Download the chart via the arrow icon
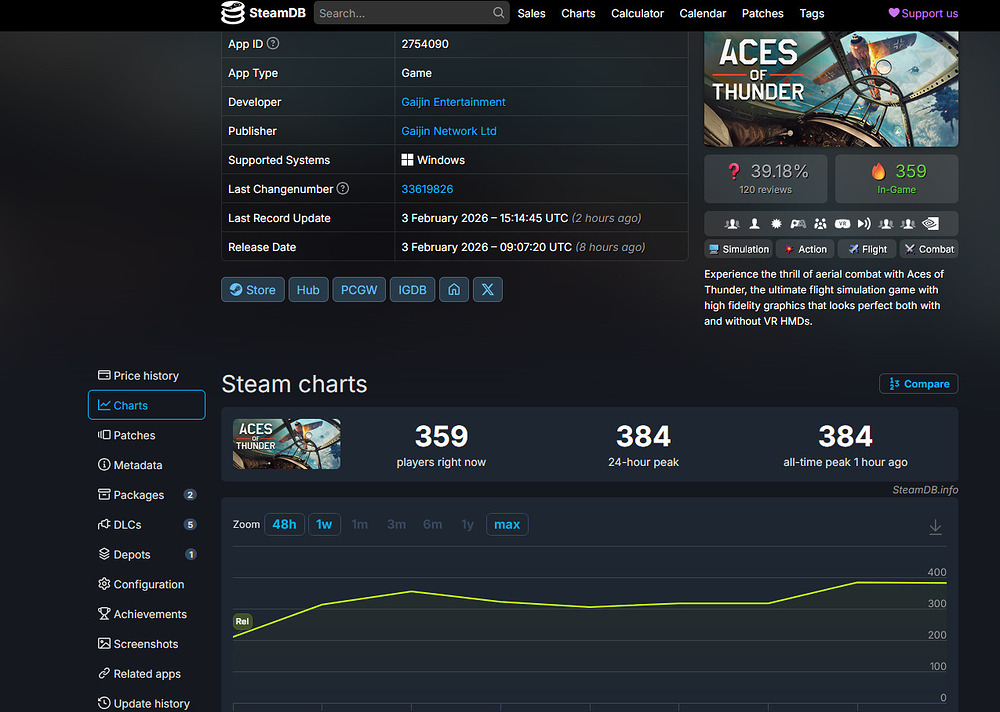1000x712 pixels. [x=935, y=527]
